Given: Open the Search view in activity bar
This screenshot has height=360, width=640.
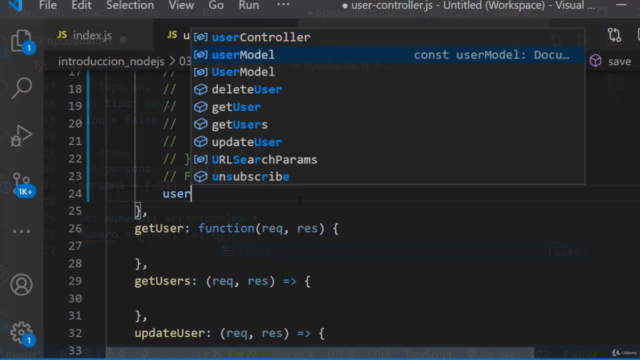Looking at the screenshot, I should tap(21, 88).
